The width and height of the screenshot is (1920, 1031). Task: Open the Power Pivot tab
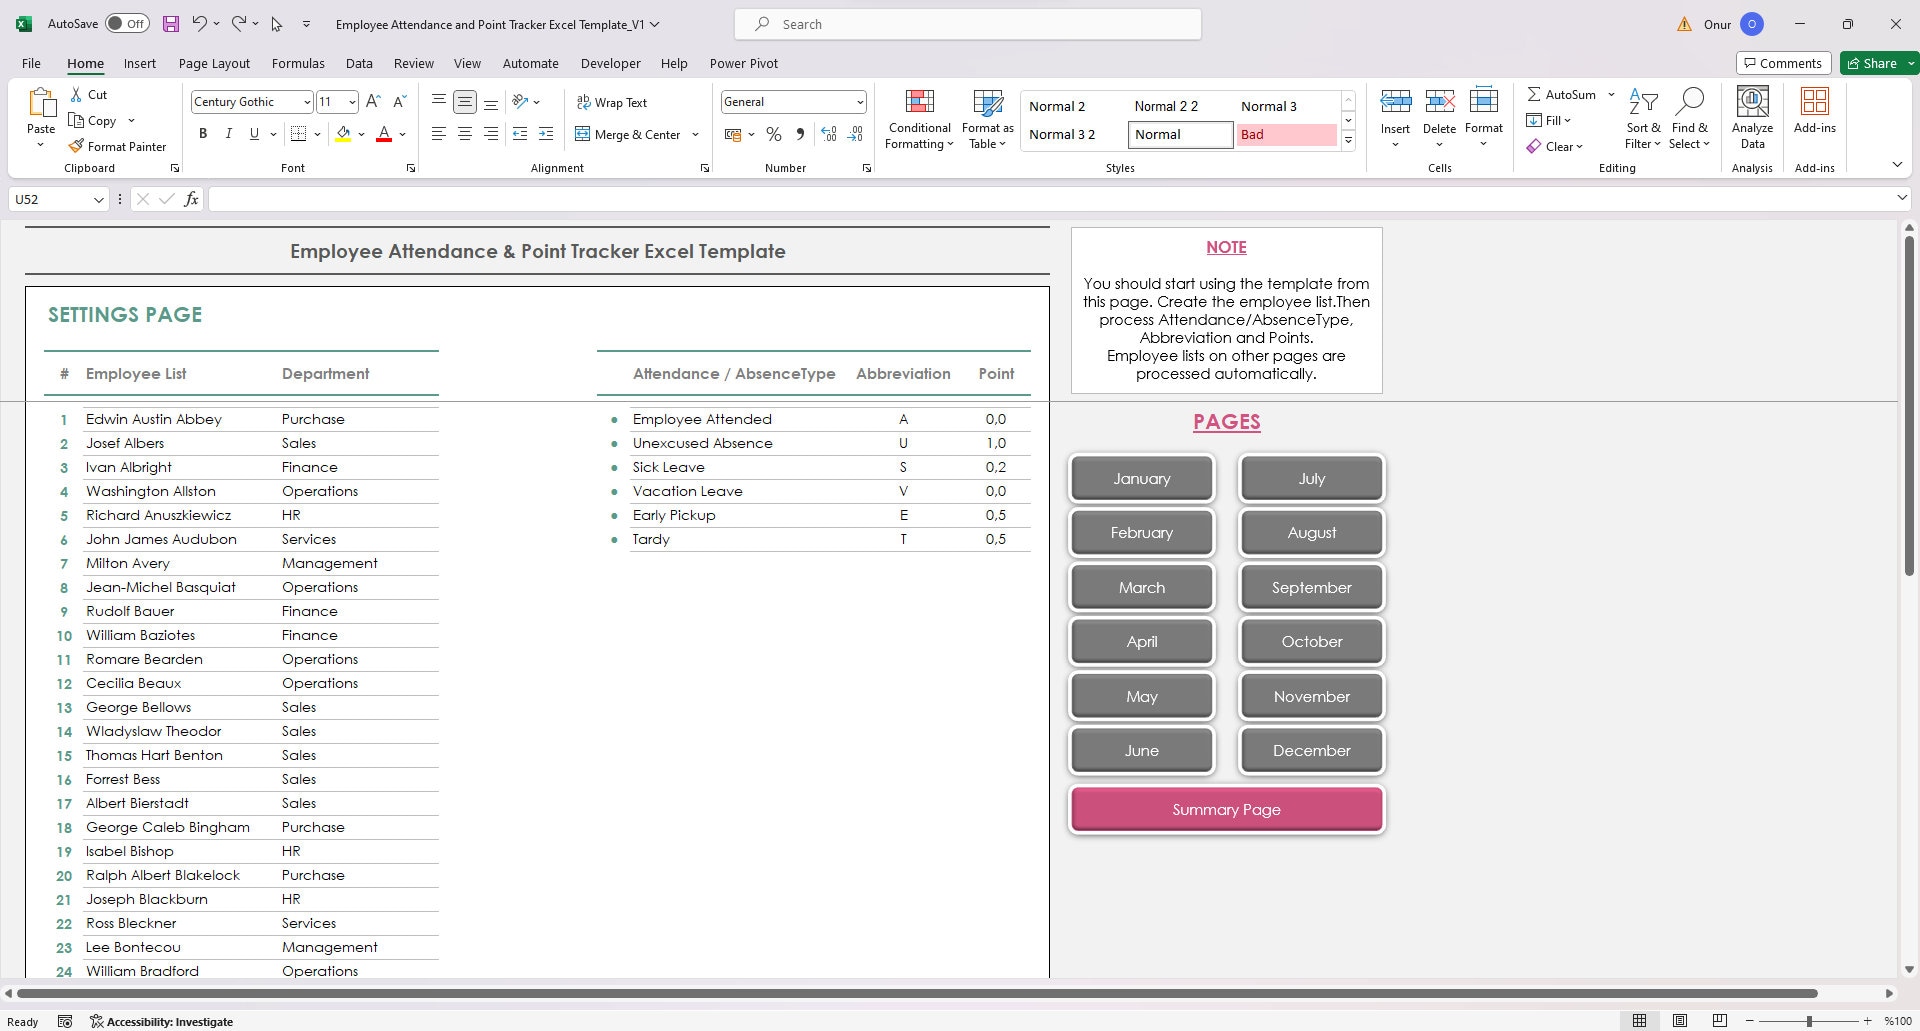click(744, 63)
